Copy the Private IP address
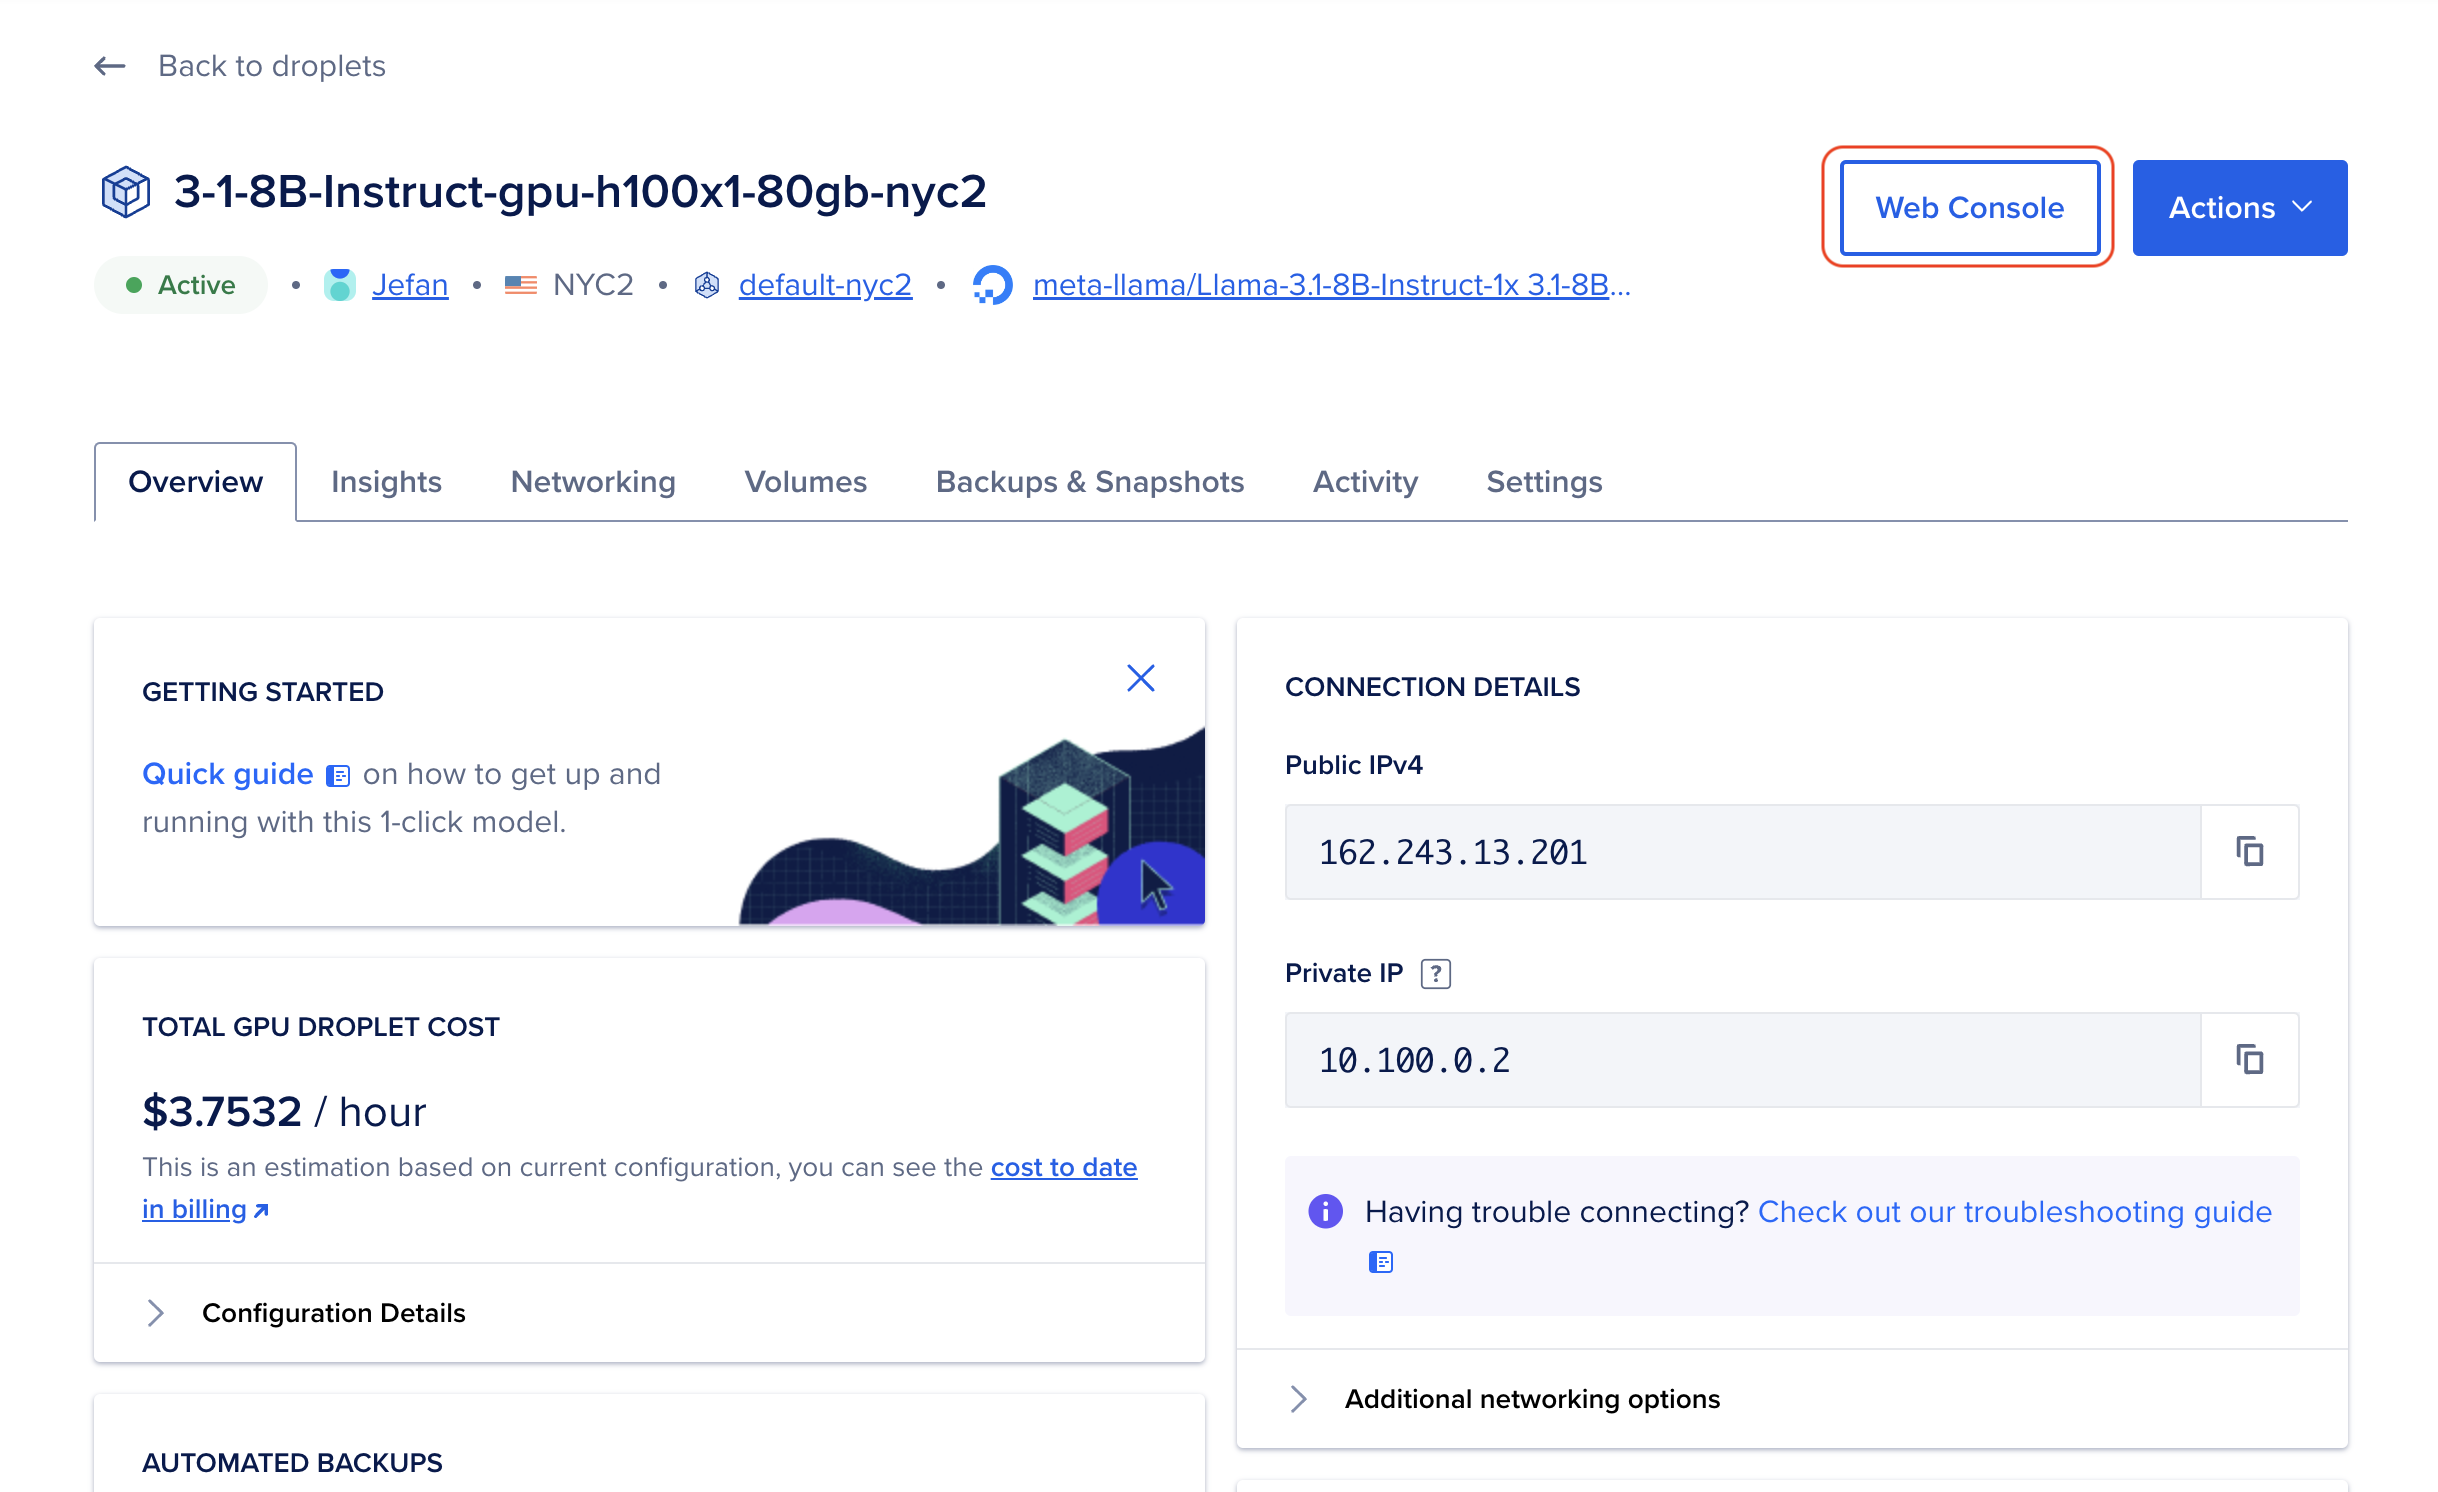2438x1492 pixels. click(2249, 1059)
